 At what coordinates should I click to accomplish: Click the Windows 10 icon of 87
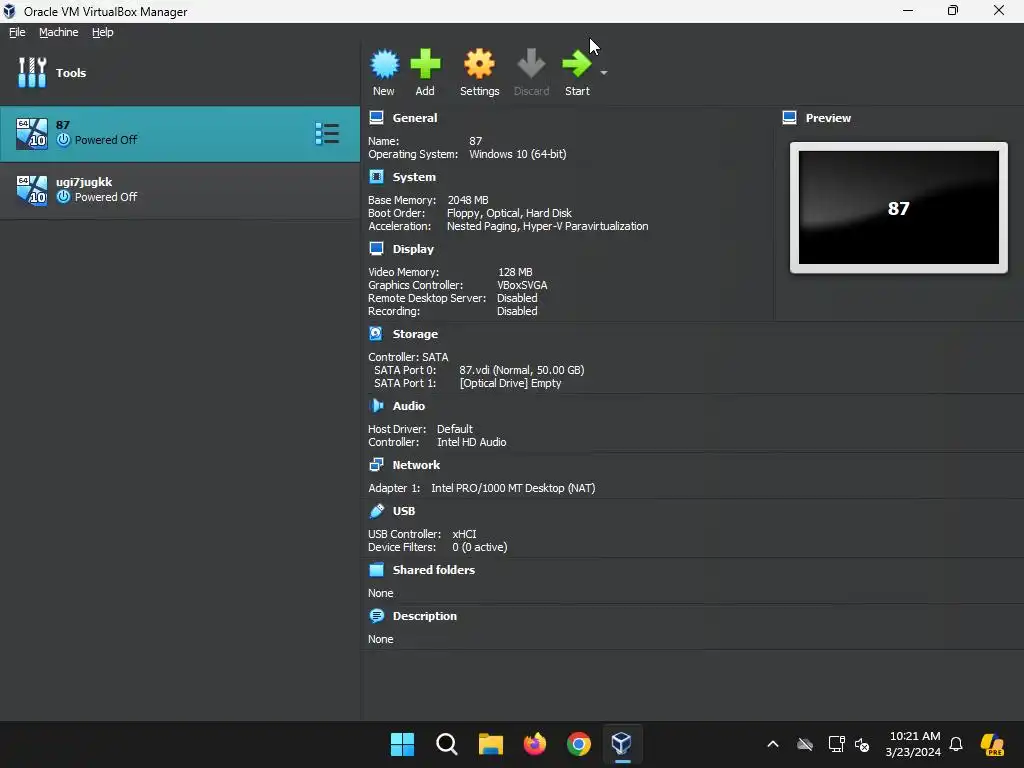pyautogui.click(x=32, y=133)
